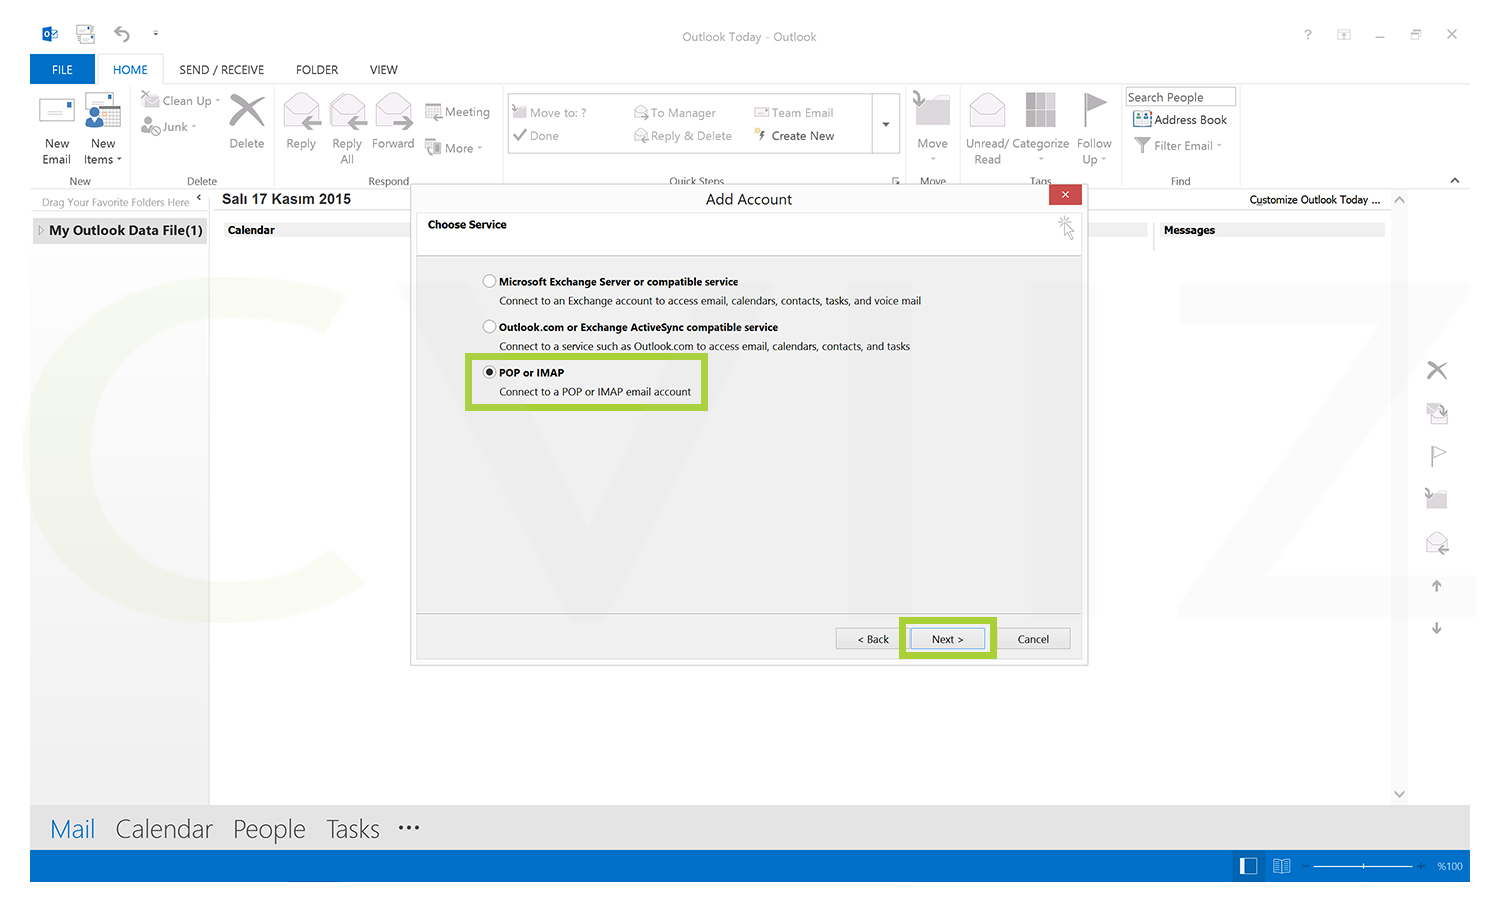1500x900 pixels.
Task: Click the Categorize color grid icon
Action: pyautogui.click(x=1041, y=110)
